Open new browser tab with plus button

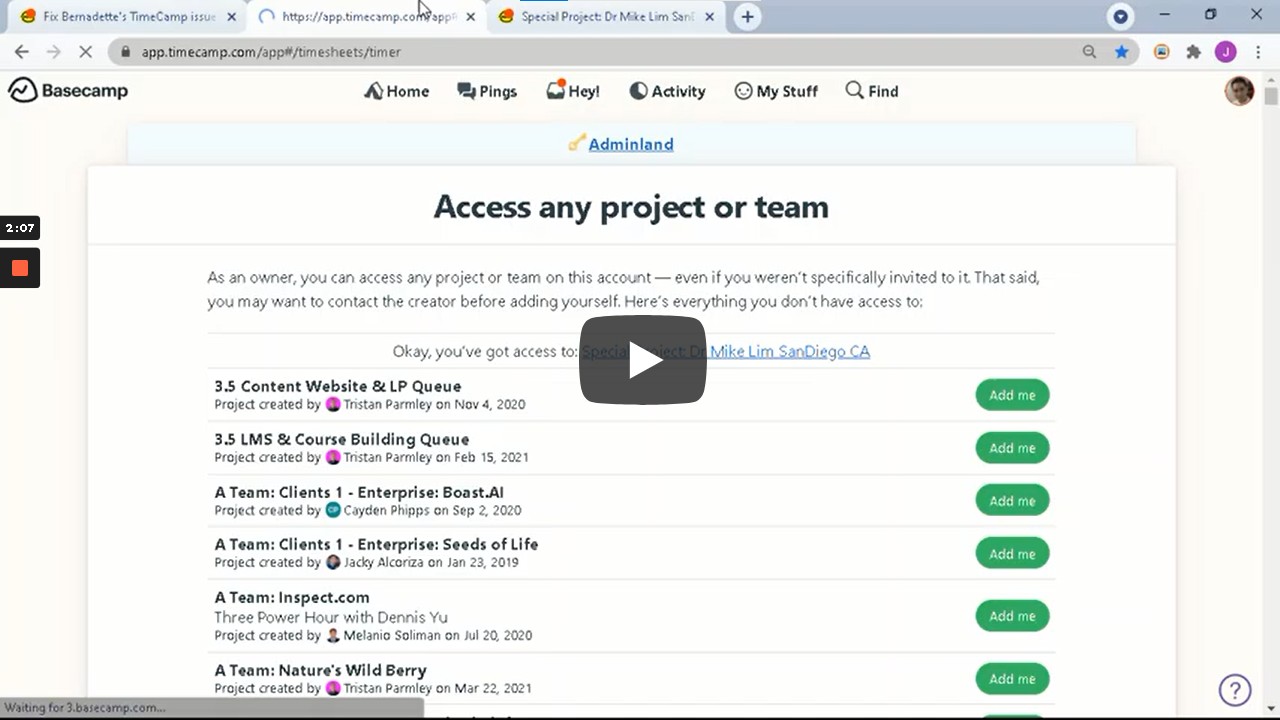click(x=747, y=16)
